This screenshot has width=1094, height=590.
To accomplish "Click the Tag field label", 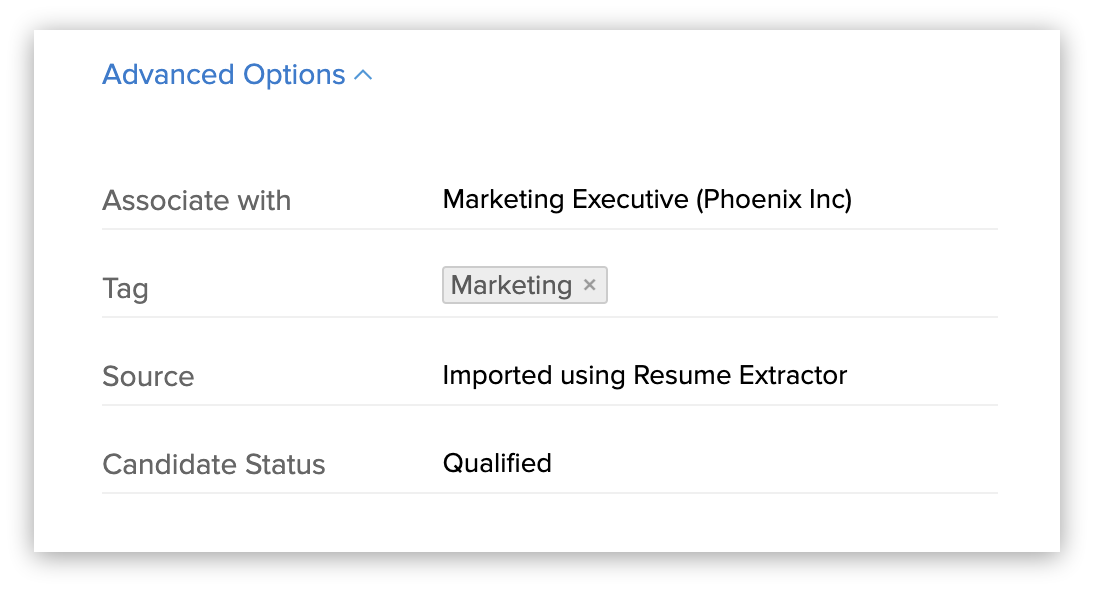I will 125,289.
